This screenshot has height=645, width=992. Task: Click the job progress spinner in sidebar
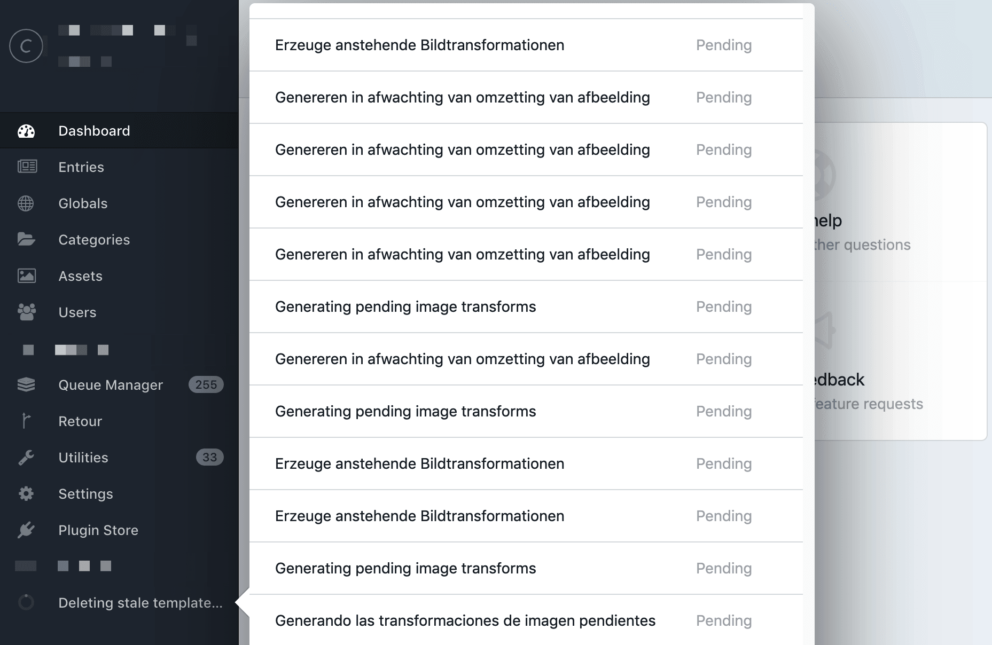tap(27, 603)
